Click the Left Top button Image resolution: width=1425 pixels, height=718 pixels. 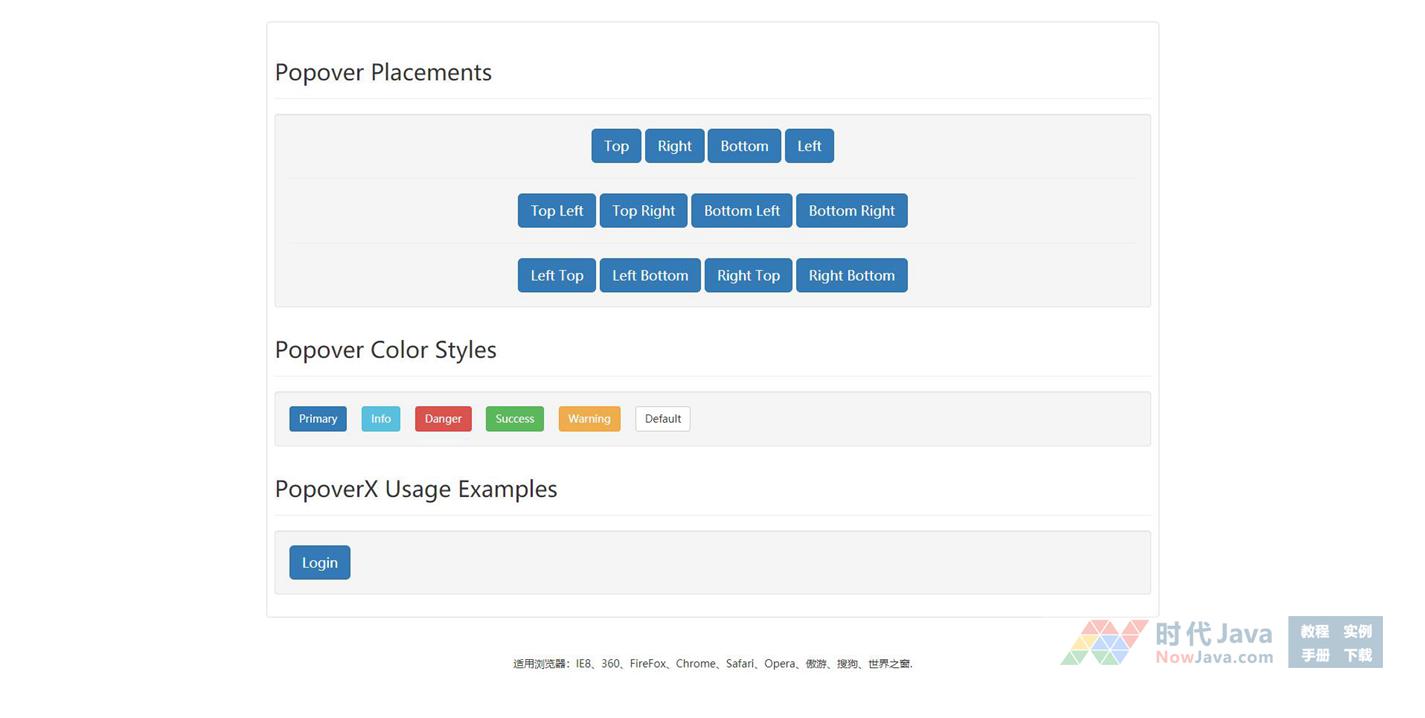tap(557, 276)
